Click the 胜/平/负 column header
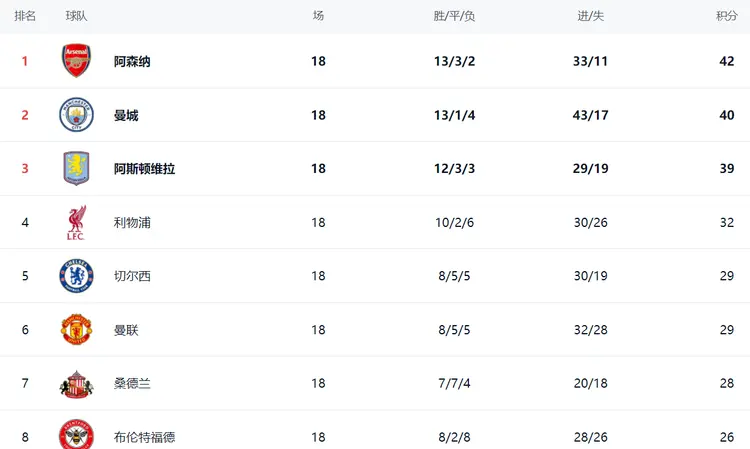Viewport: 750px width, 449px height. point(454,16)
